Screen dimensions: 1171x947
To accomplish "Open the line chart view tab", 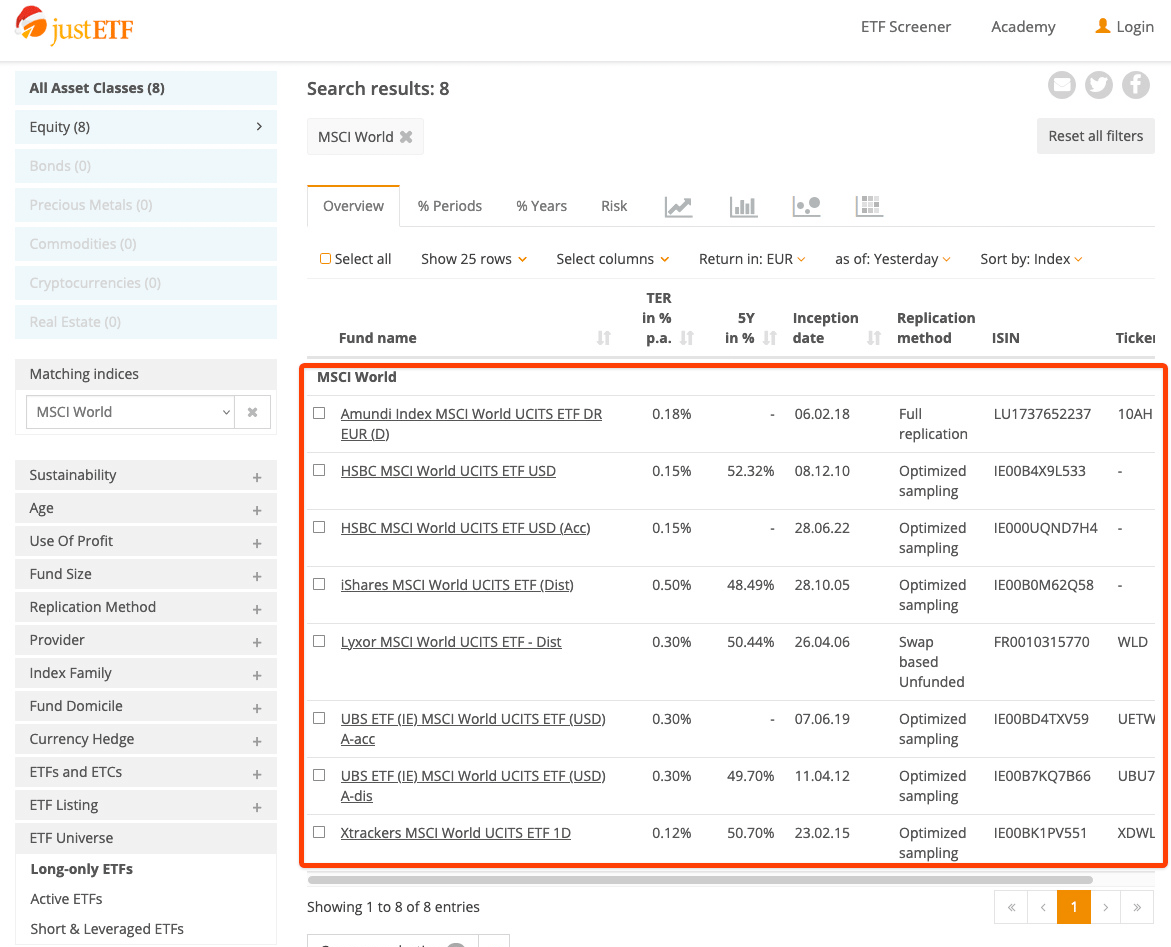I will (x=678, y=206).
